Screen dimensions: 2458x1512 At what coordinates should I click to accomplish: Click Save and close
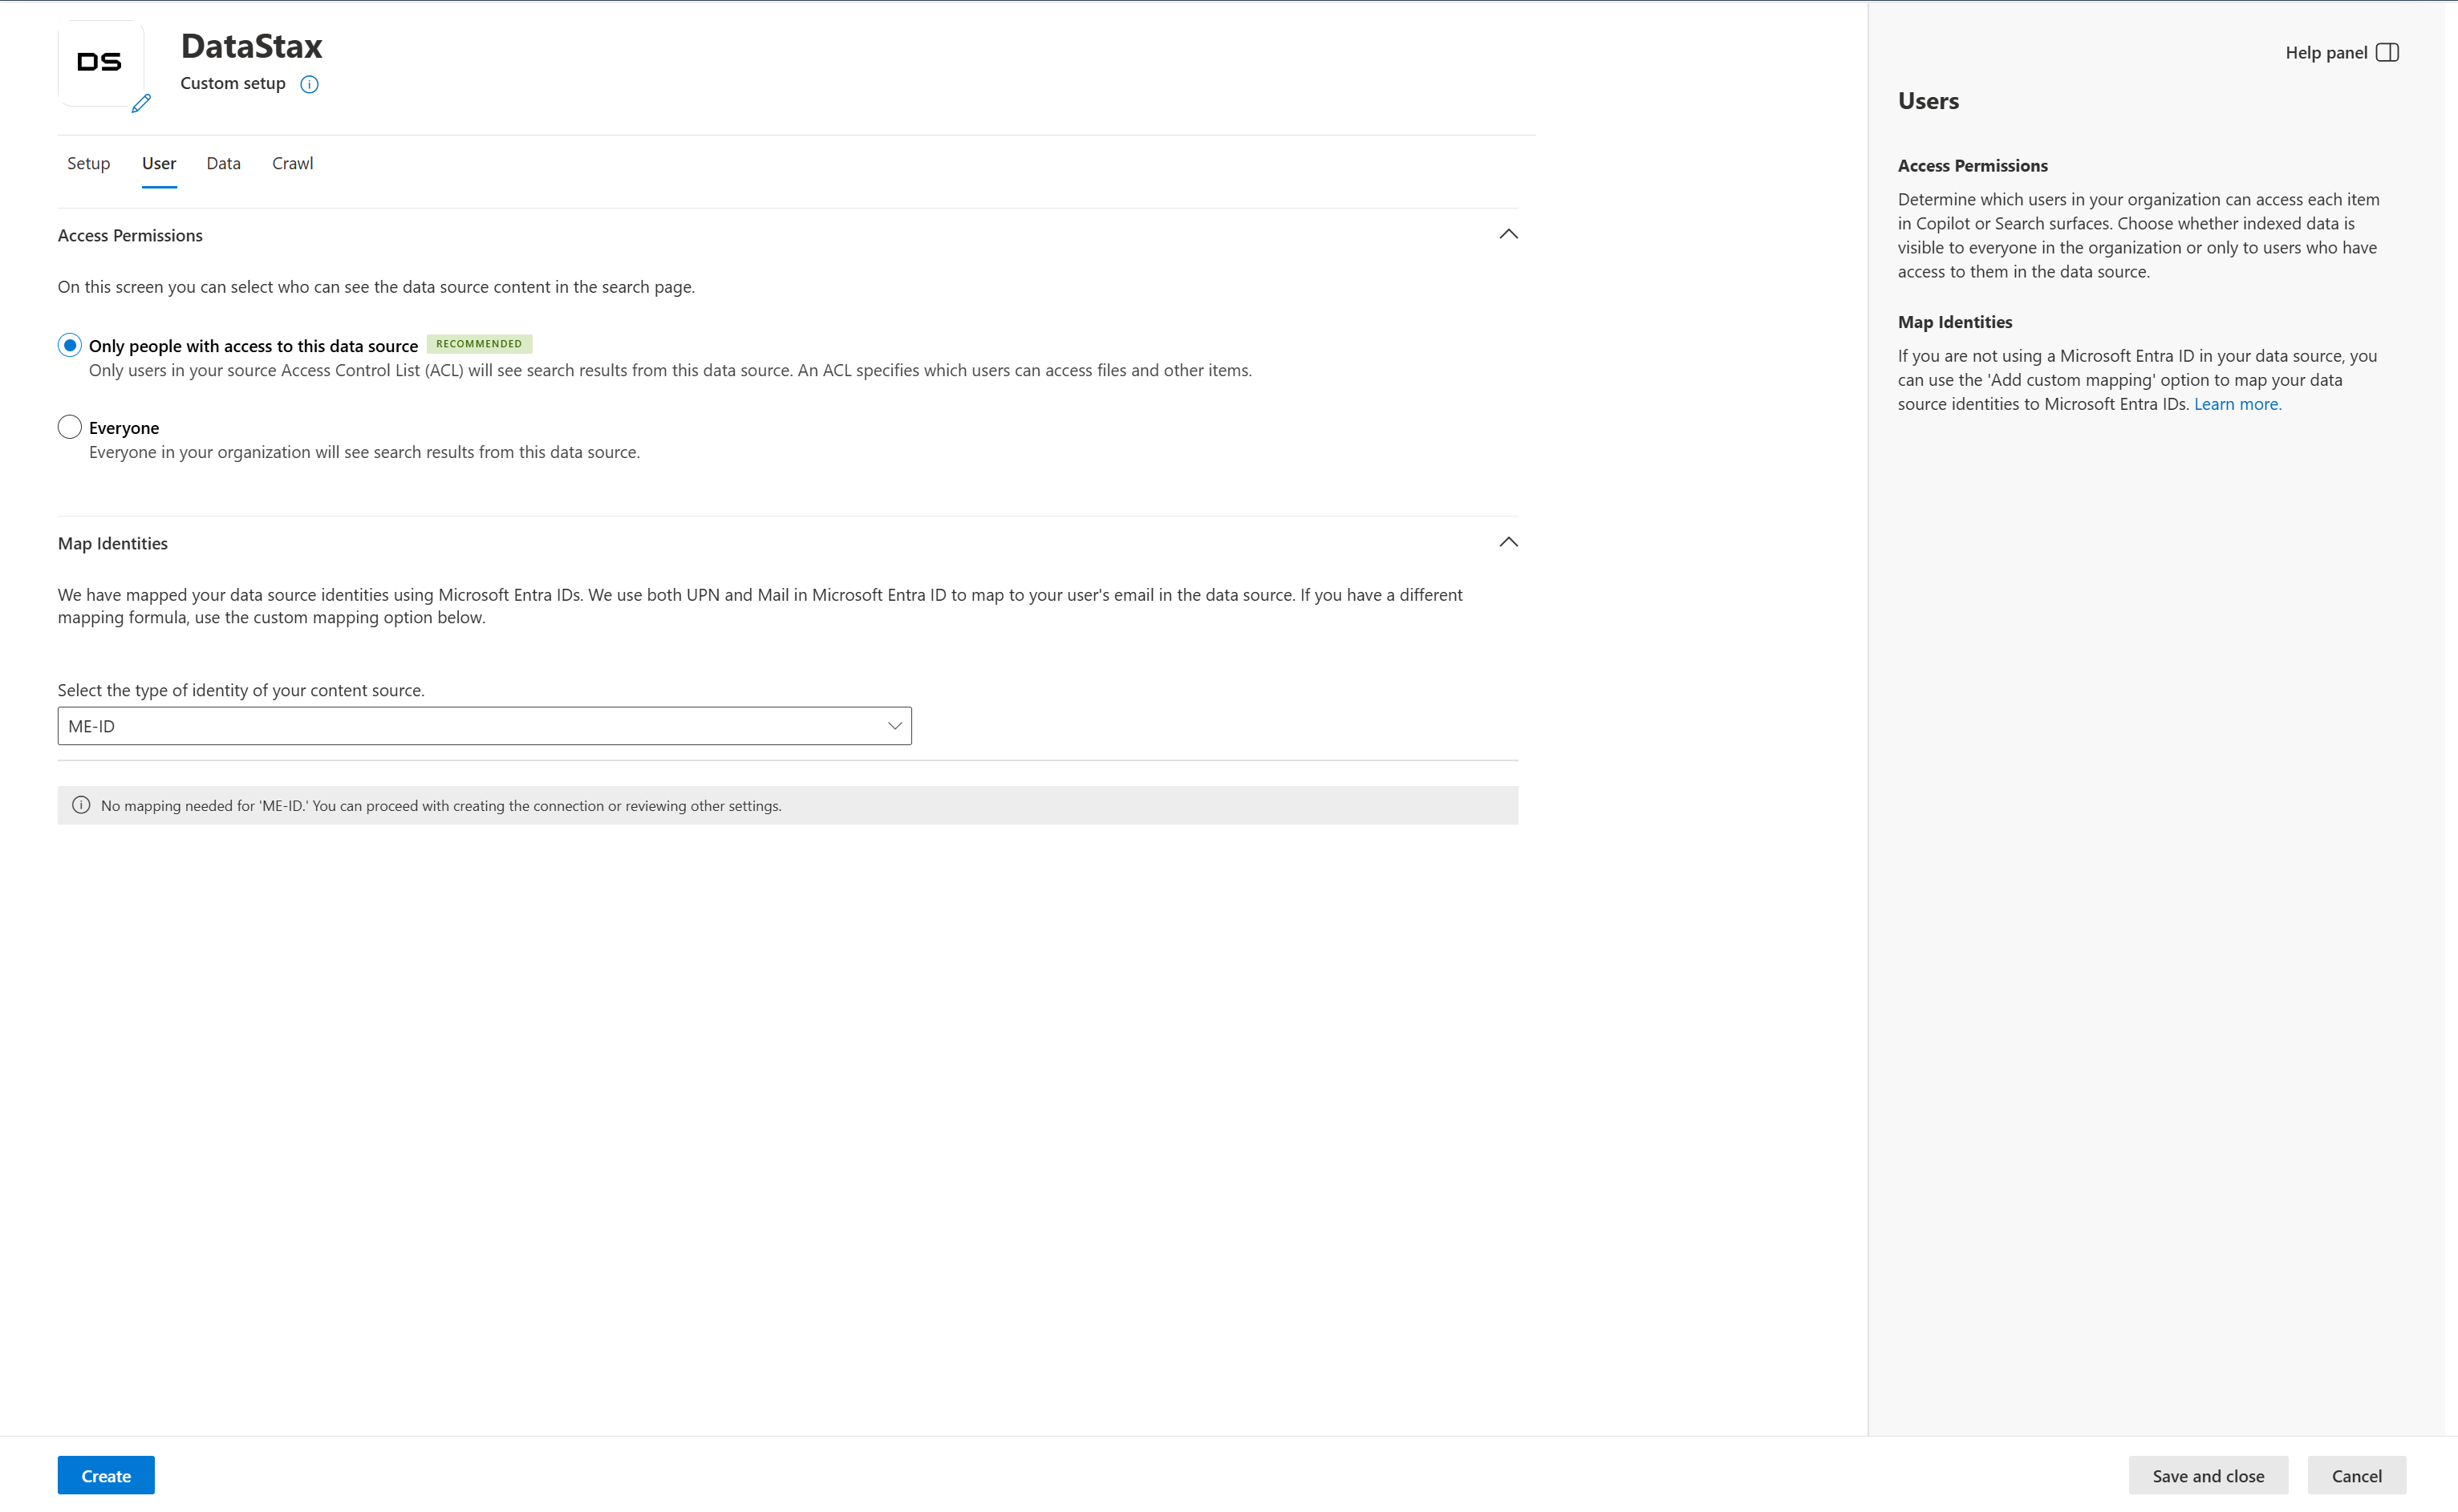coord(2207,1475)
